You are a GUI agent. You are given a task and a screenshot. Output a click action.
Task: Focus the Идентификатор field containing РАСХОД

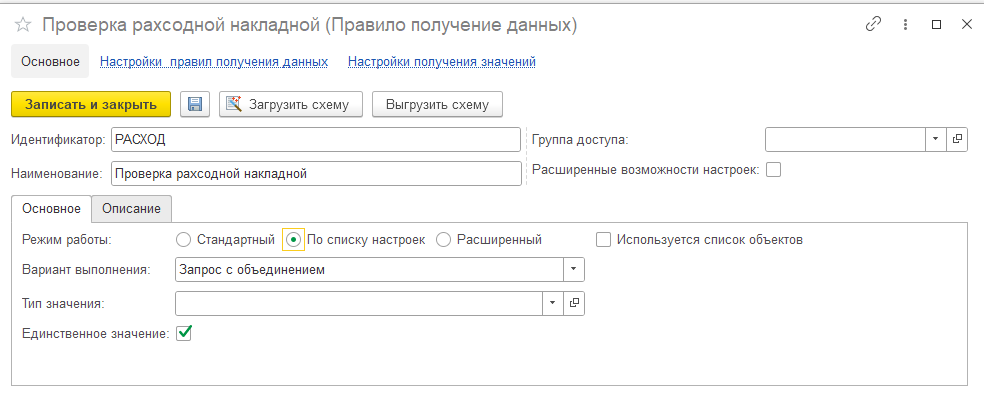[316, 139]
